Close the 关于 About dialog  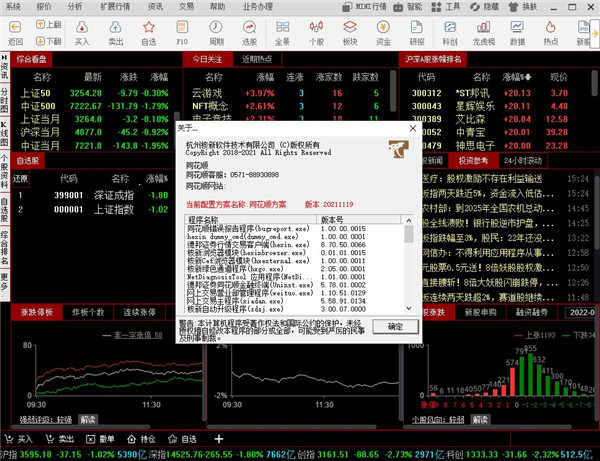click(x=413, y=128)
